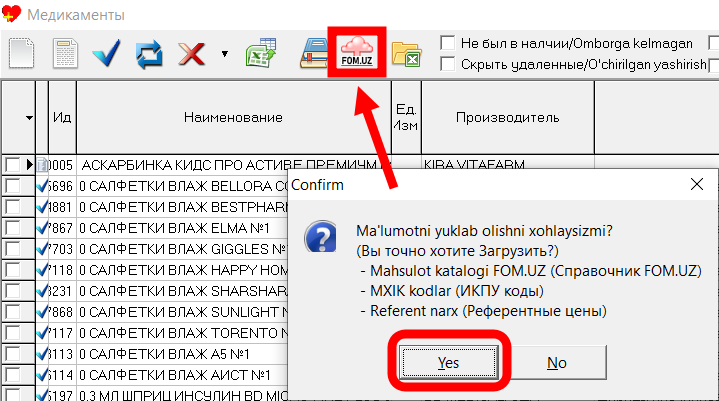The width and height of the screenshot is (719, 401).
Task: Click the document icon on АСКАРБИНКА row
Action: pos(42,165)
